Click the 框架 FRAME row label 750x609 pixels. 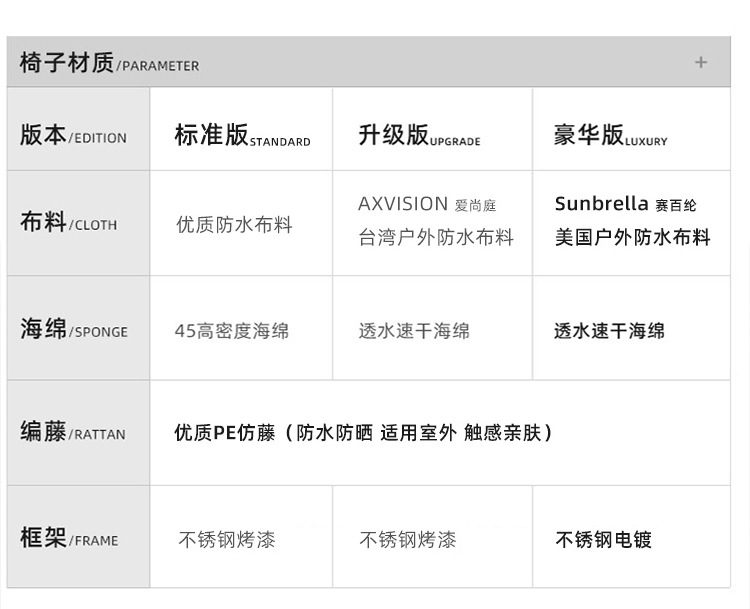coord(68,538)
